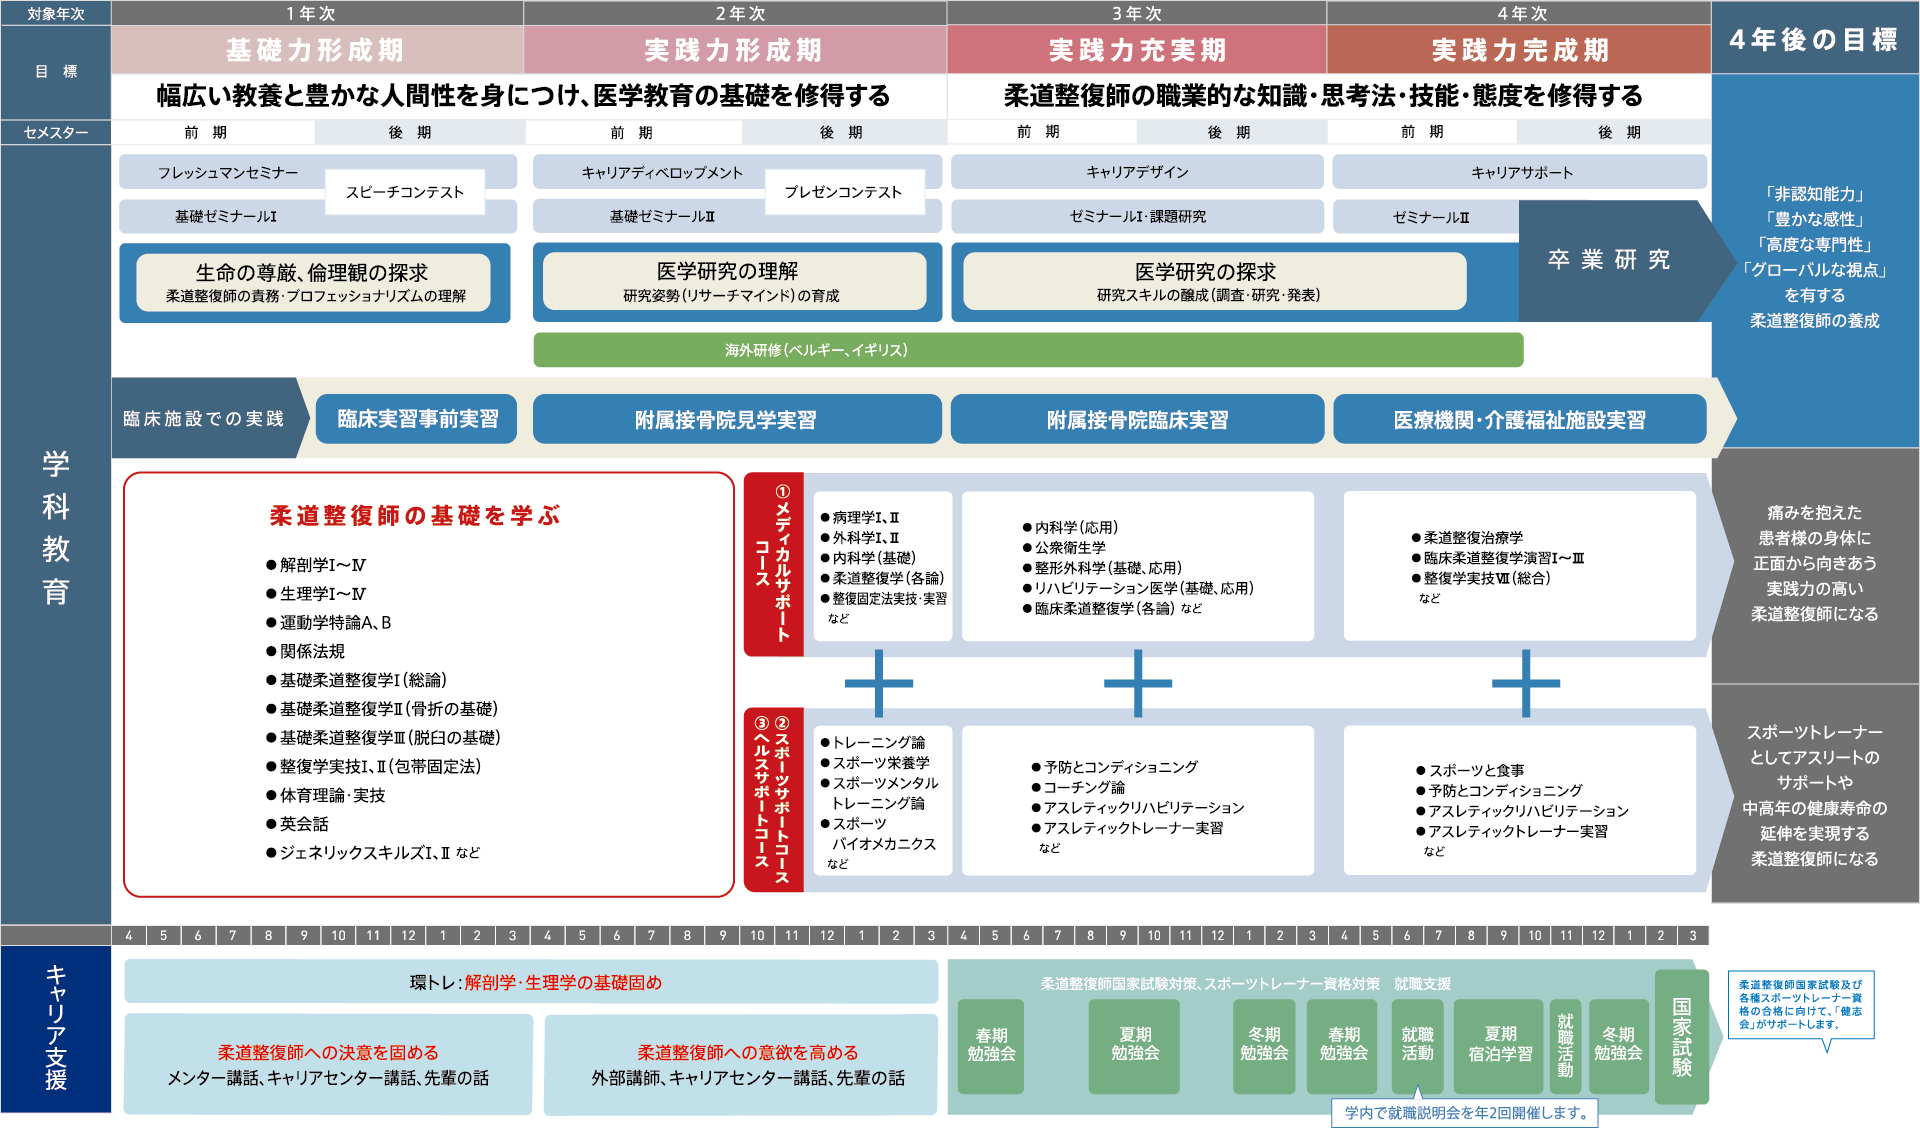This screenshot has width=1920, height=1128.
Task: Click 国家試験 tall green box
Action: [x=1682, y=1037]
